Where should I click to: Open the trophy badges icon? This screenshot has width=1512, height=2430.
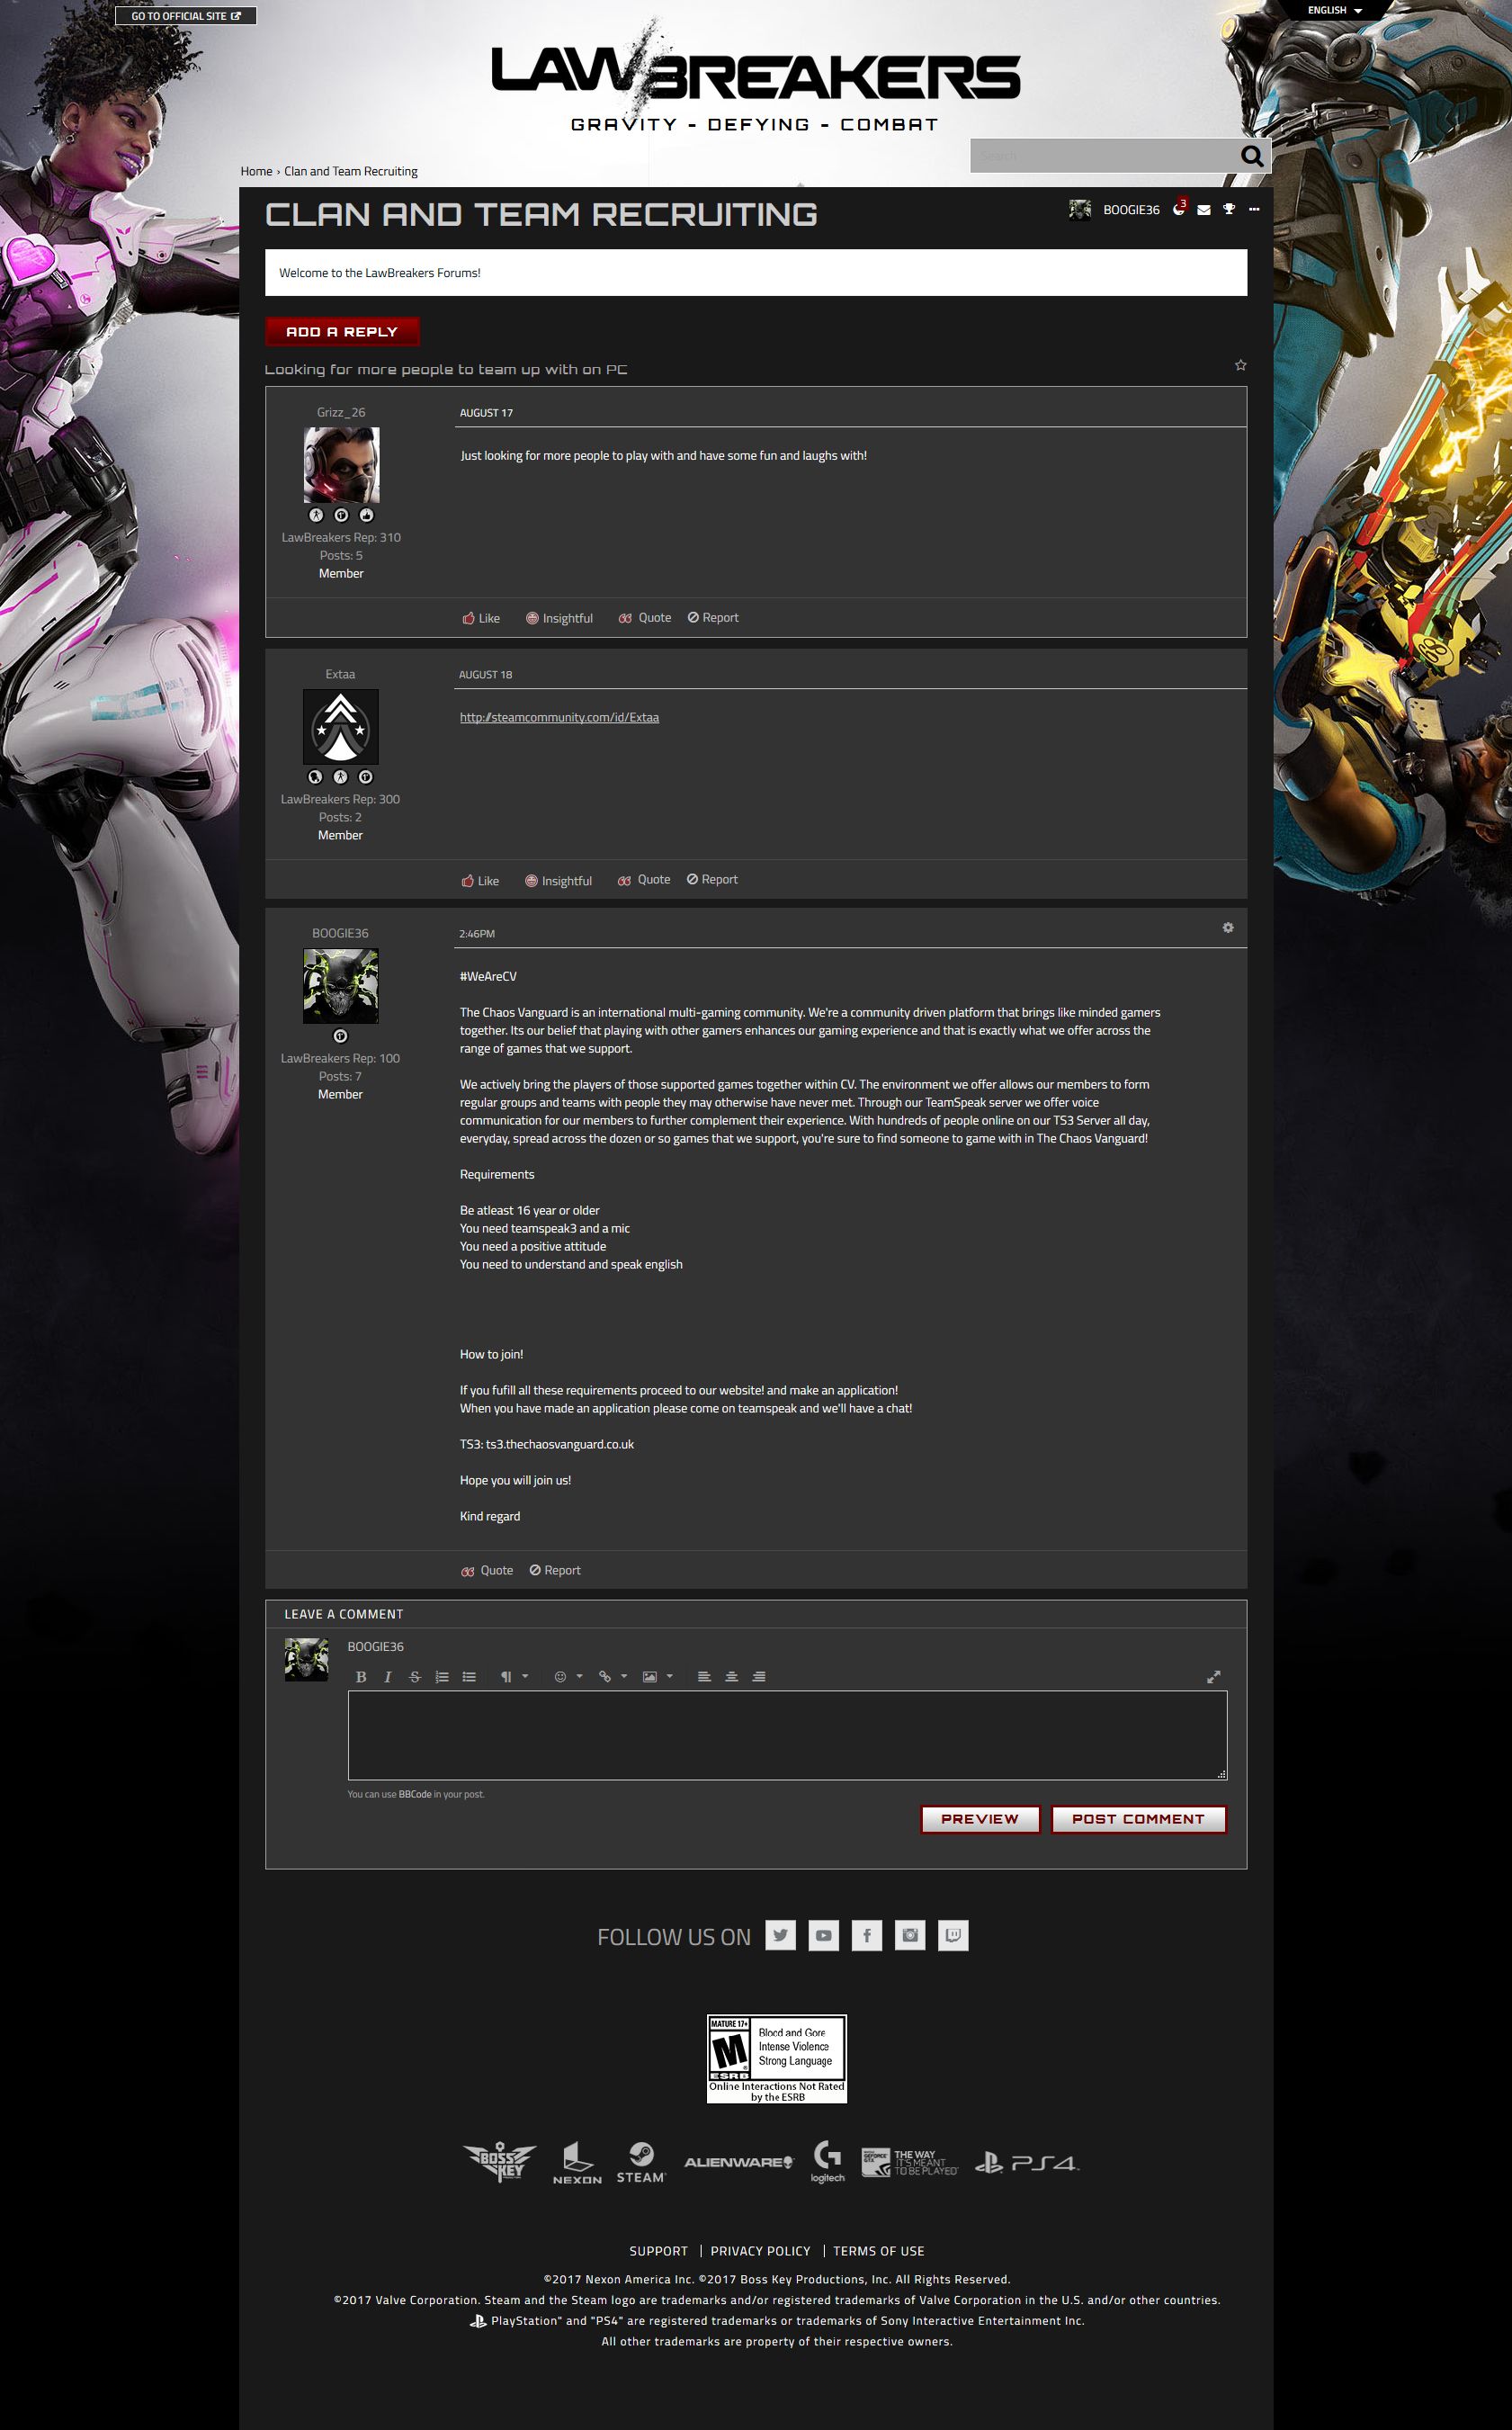point(1229,210)
